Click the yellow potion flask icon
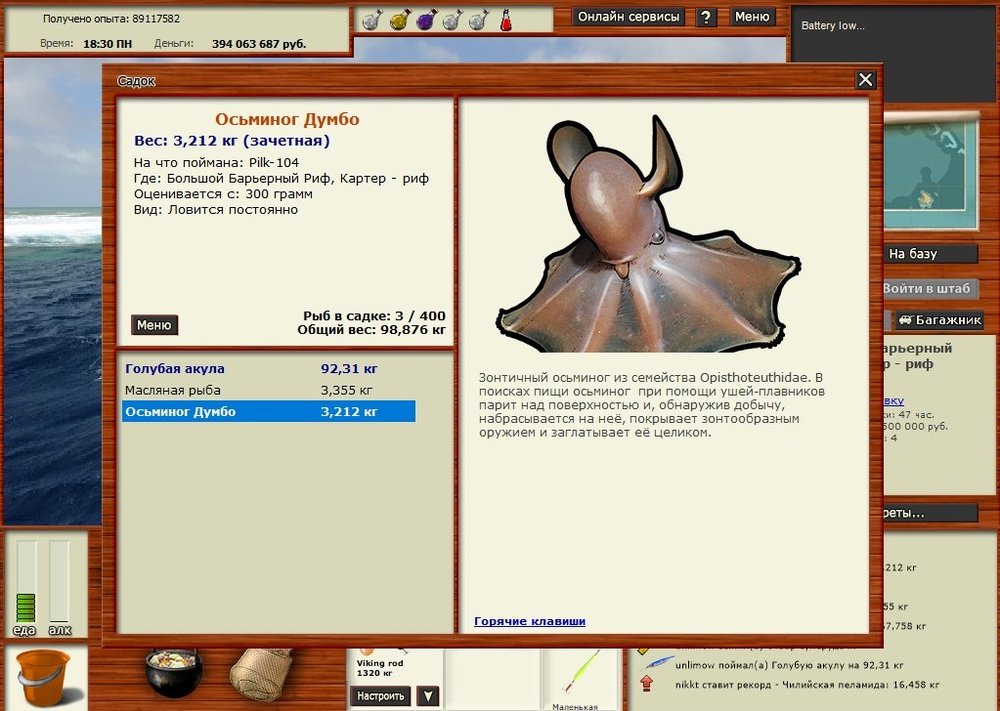 point(398,19)
